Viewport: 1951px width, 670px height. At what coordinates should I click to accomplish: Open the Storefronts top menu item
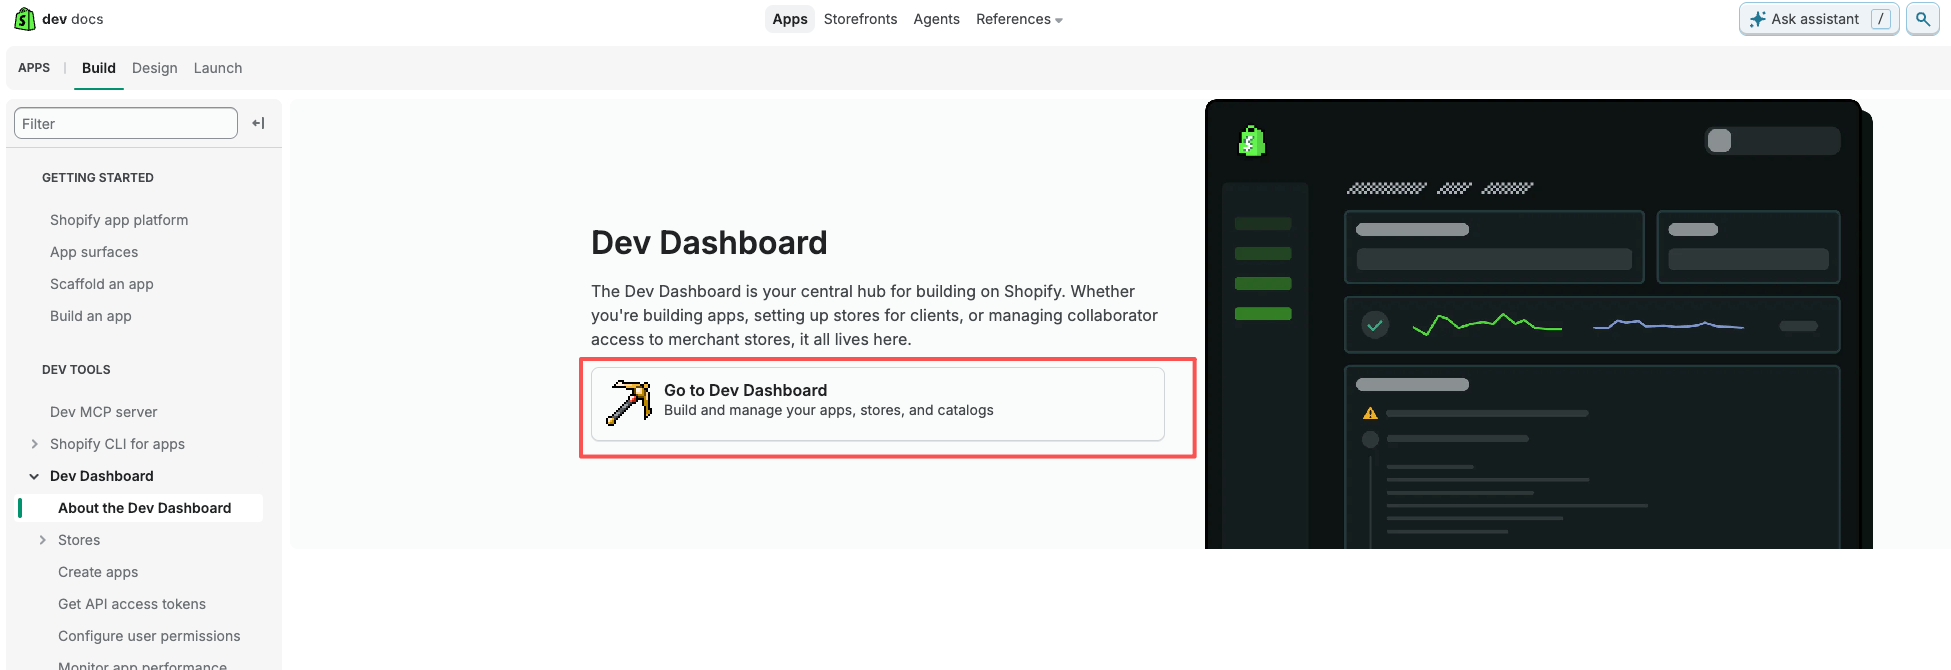tap(860, 19)
